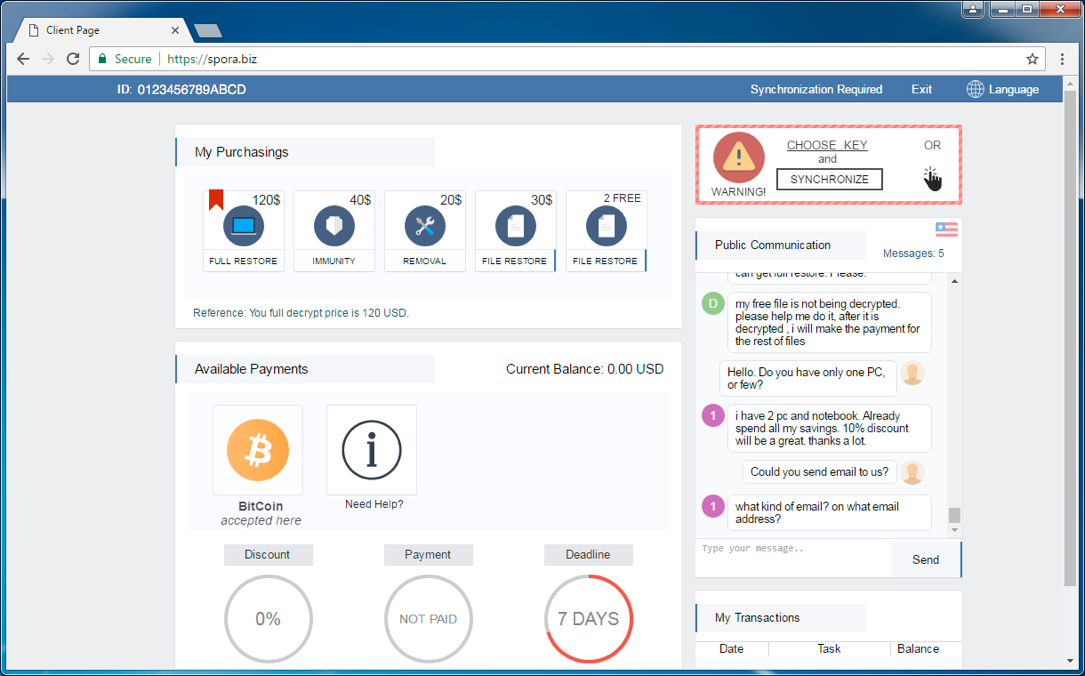
Task: Click 'Messages: 5' counter text
Action: tap(913, 253)
